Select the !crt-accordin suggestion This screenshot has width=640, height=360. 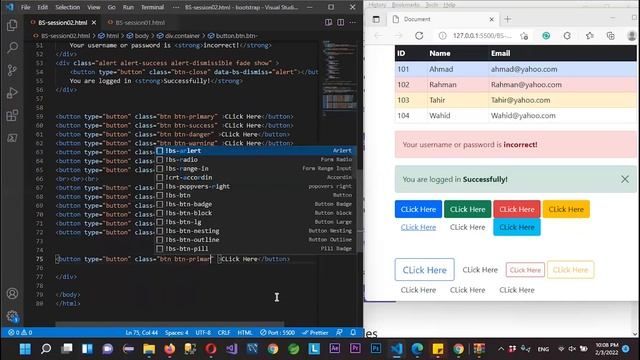pos(255,178)
